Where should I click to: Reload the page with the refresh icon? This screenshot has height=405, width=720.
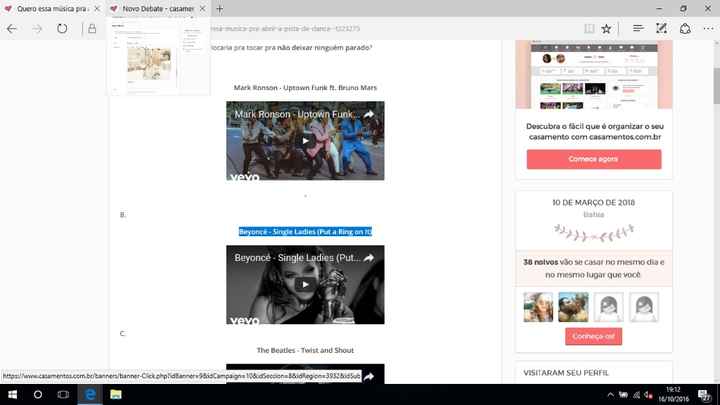[x=62, y=28]
